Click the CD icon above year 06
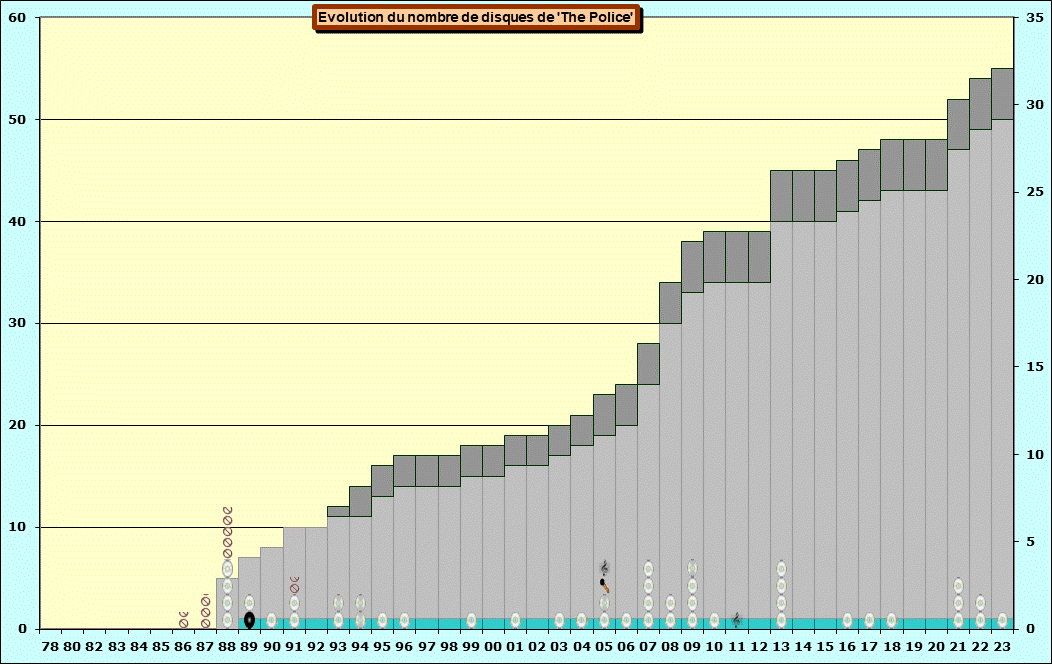 click(x=626, y=620)
